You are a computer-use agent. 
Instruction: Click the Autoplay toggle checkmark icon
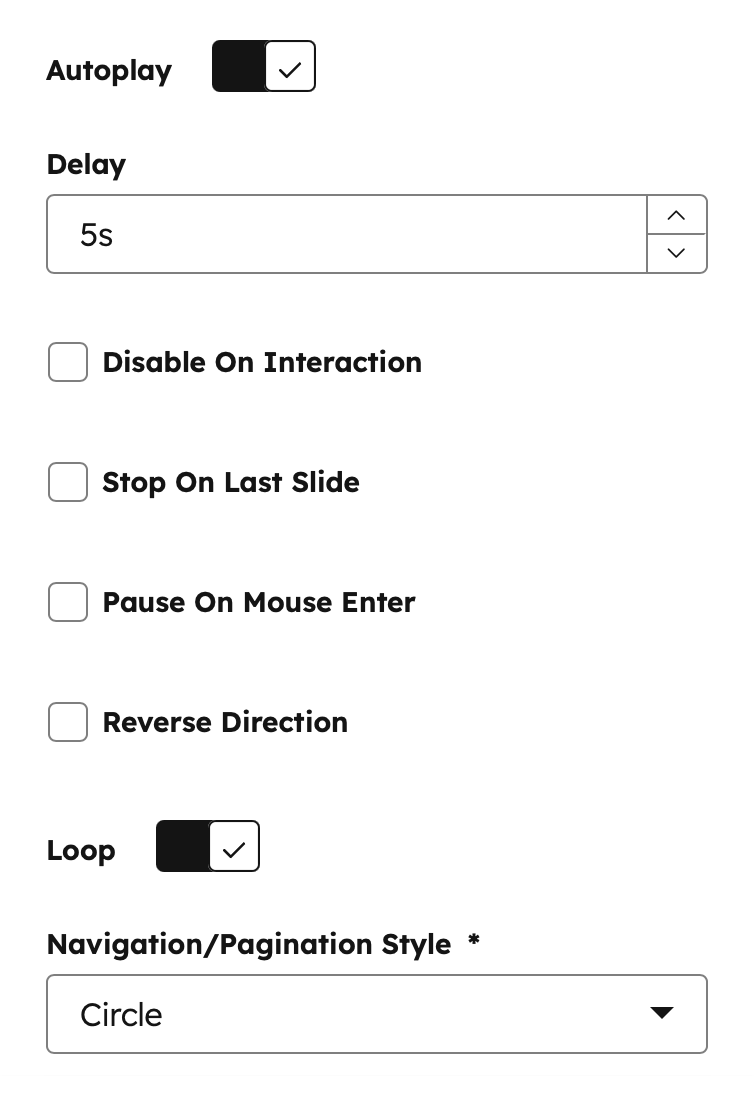[290, 69]
